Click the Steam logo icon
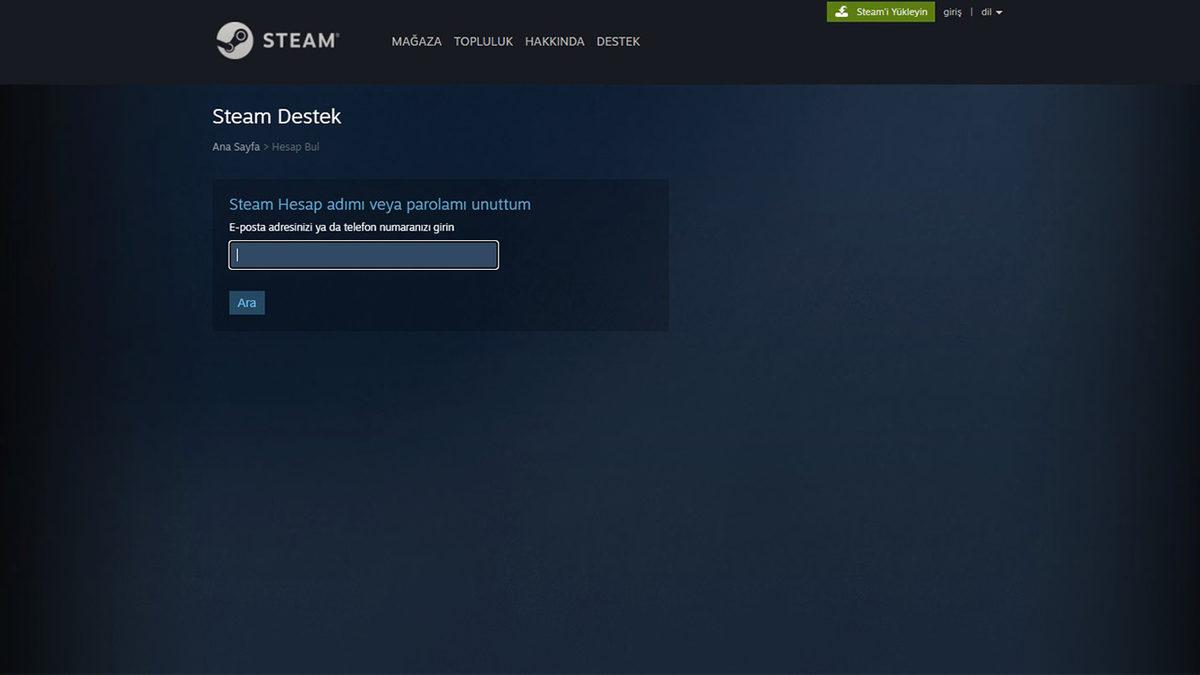Image resolution: width=1200 pixels, height=675 pixels. [x=234, y=40]
